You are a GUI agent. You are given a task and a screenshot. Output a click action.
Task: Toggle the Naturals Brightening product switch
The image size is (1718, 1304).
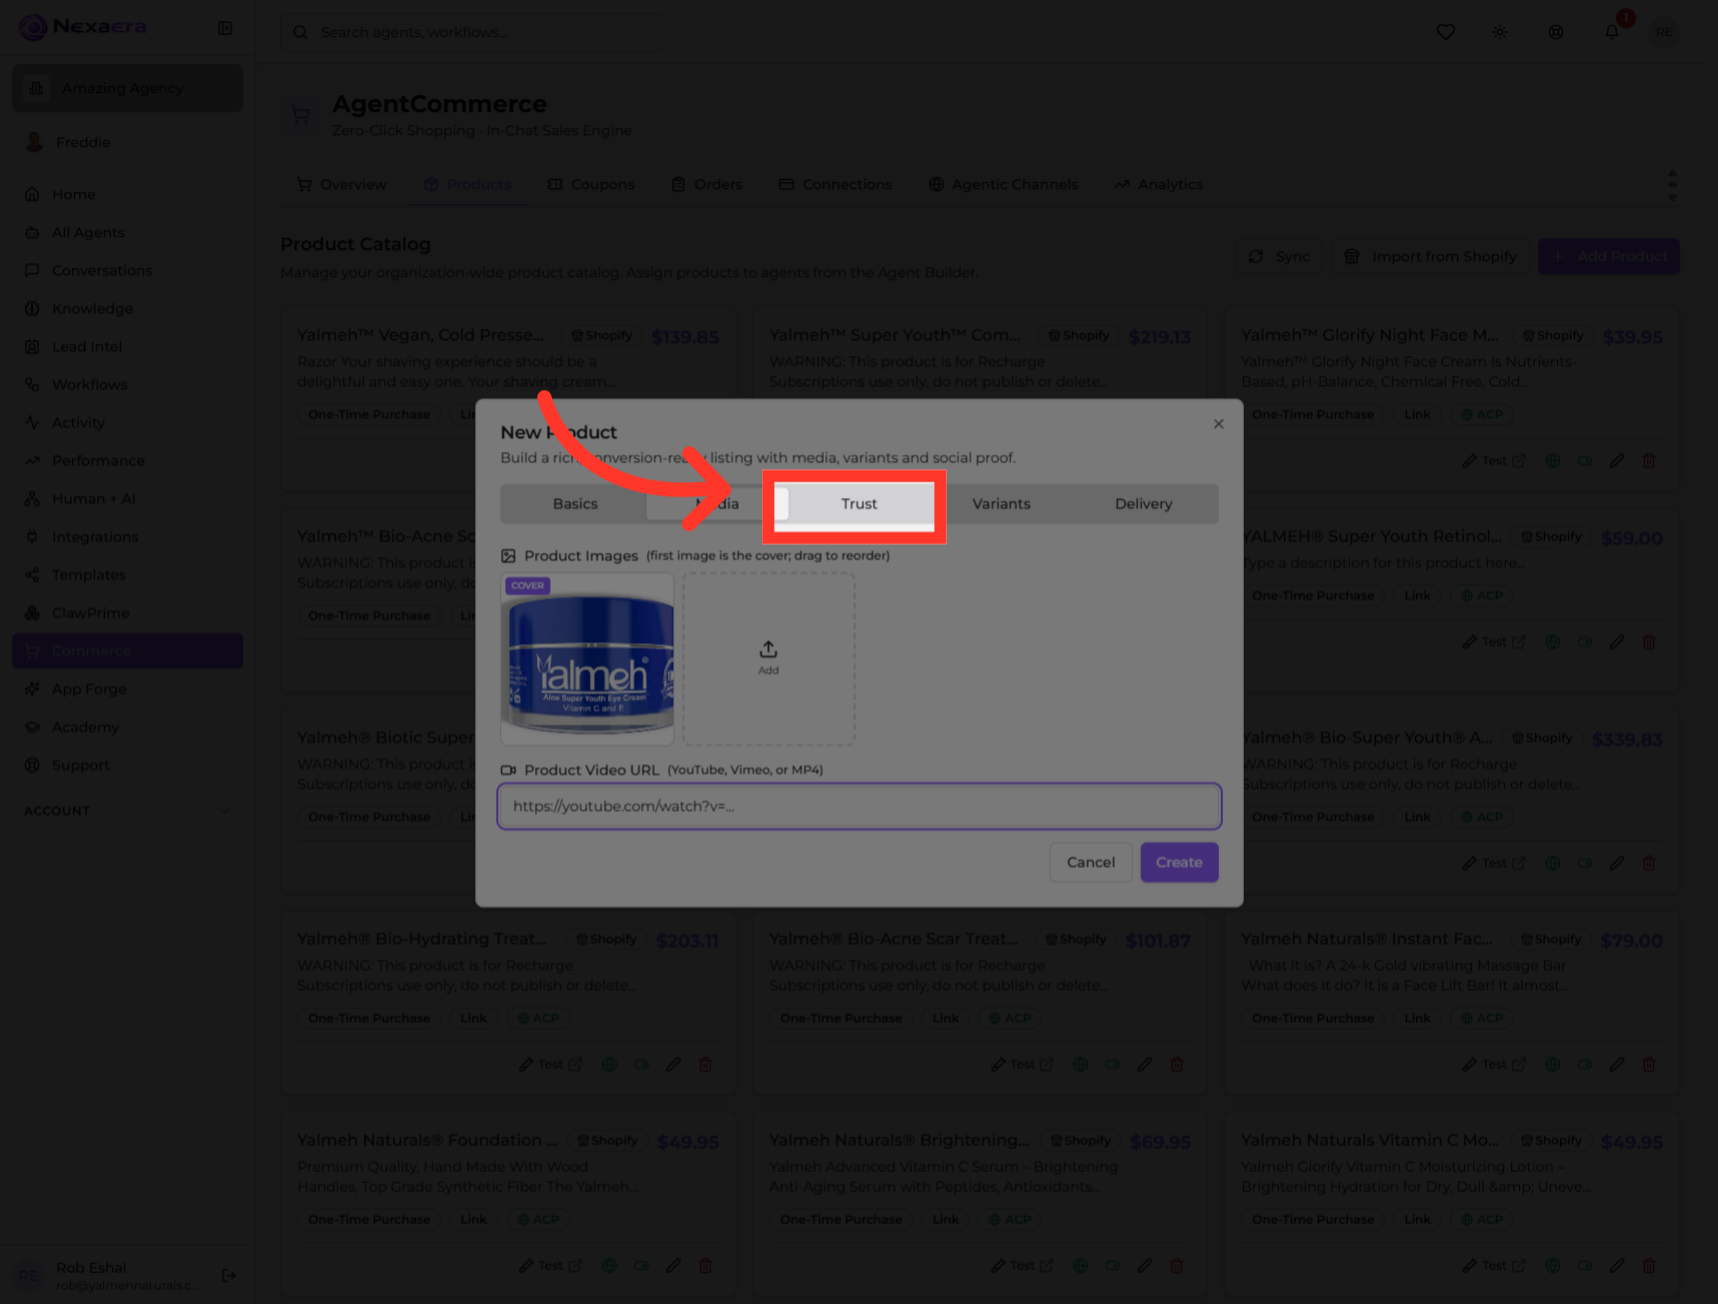coord(1113,1265)
